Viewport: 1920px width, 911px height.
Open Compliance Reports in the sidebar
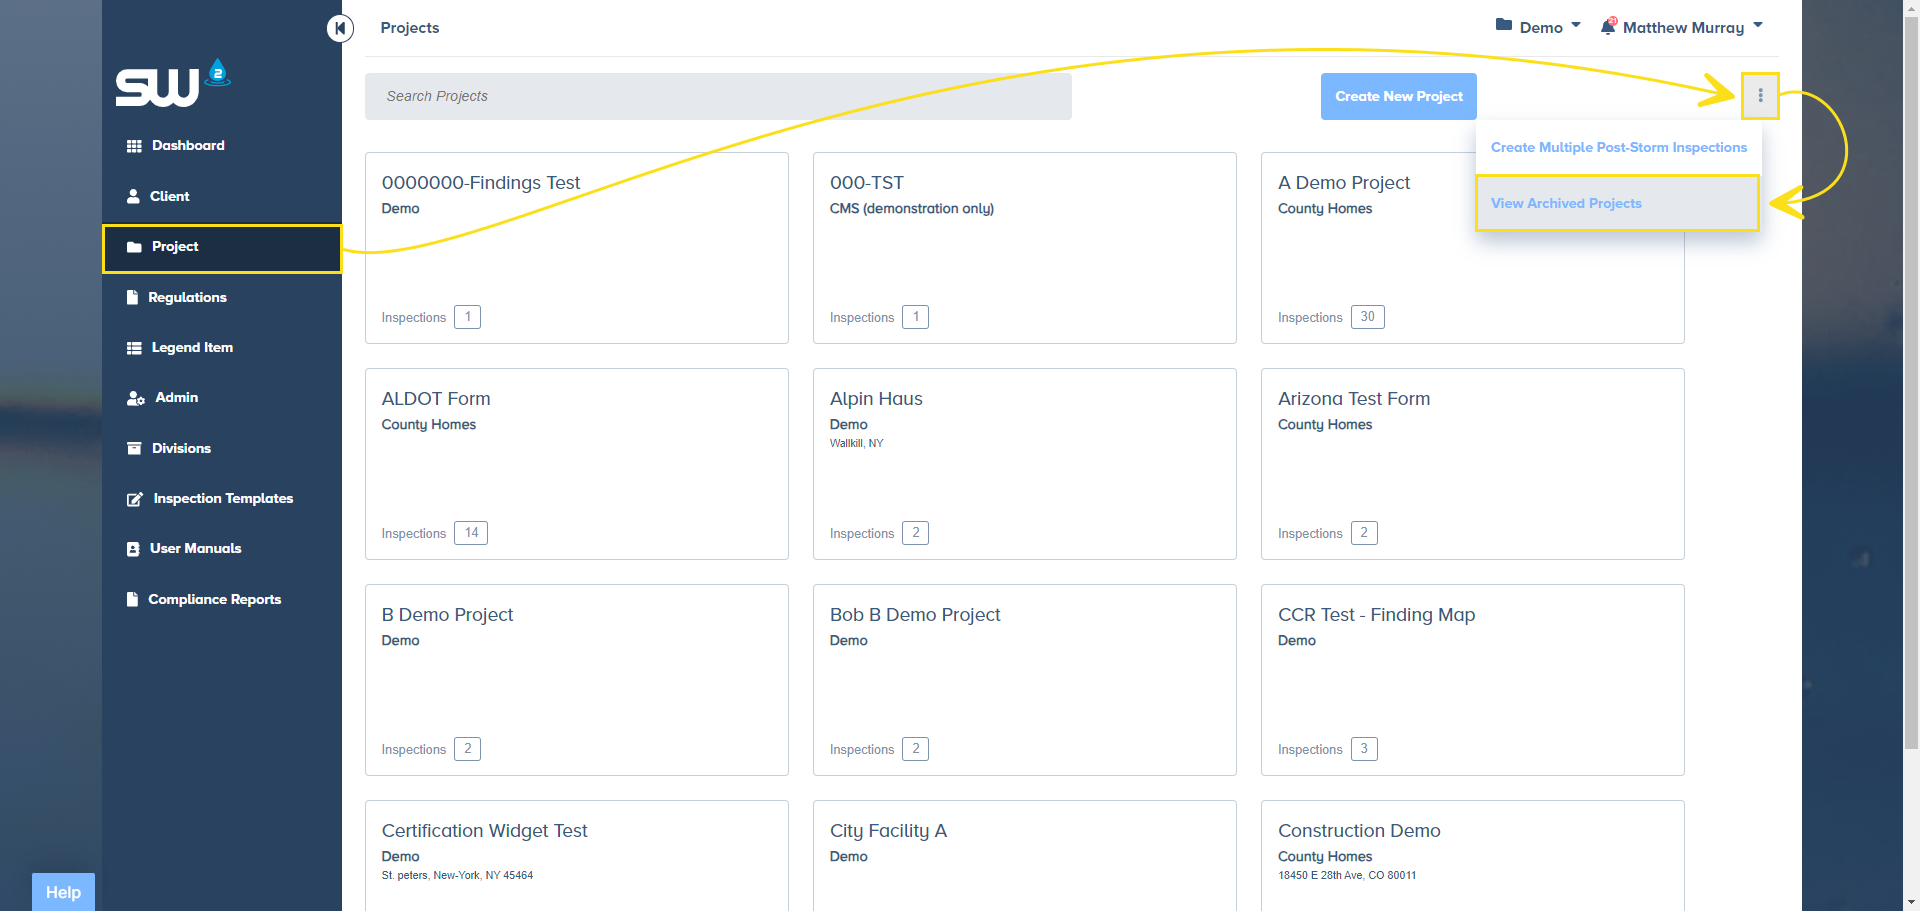click(x=214, y=599)
